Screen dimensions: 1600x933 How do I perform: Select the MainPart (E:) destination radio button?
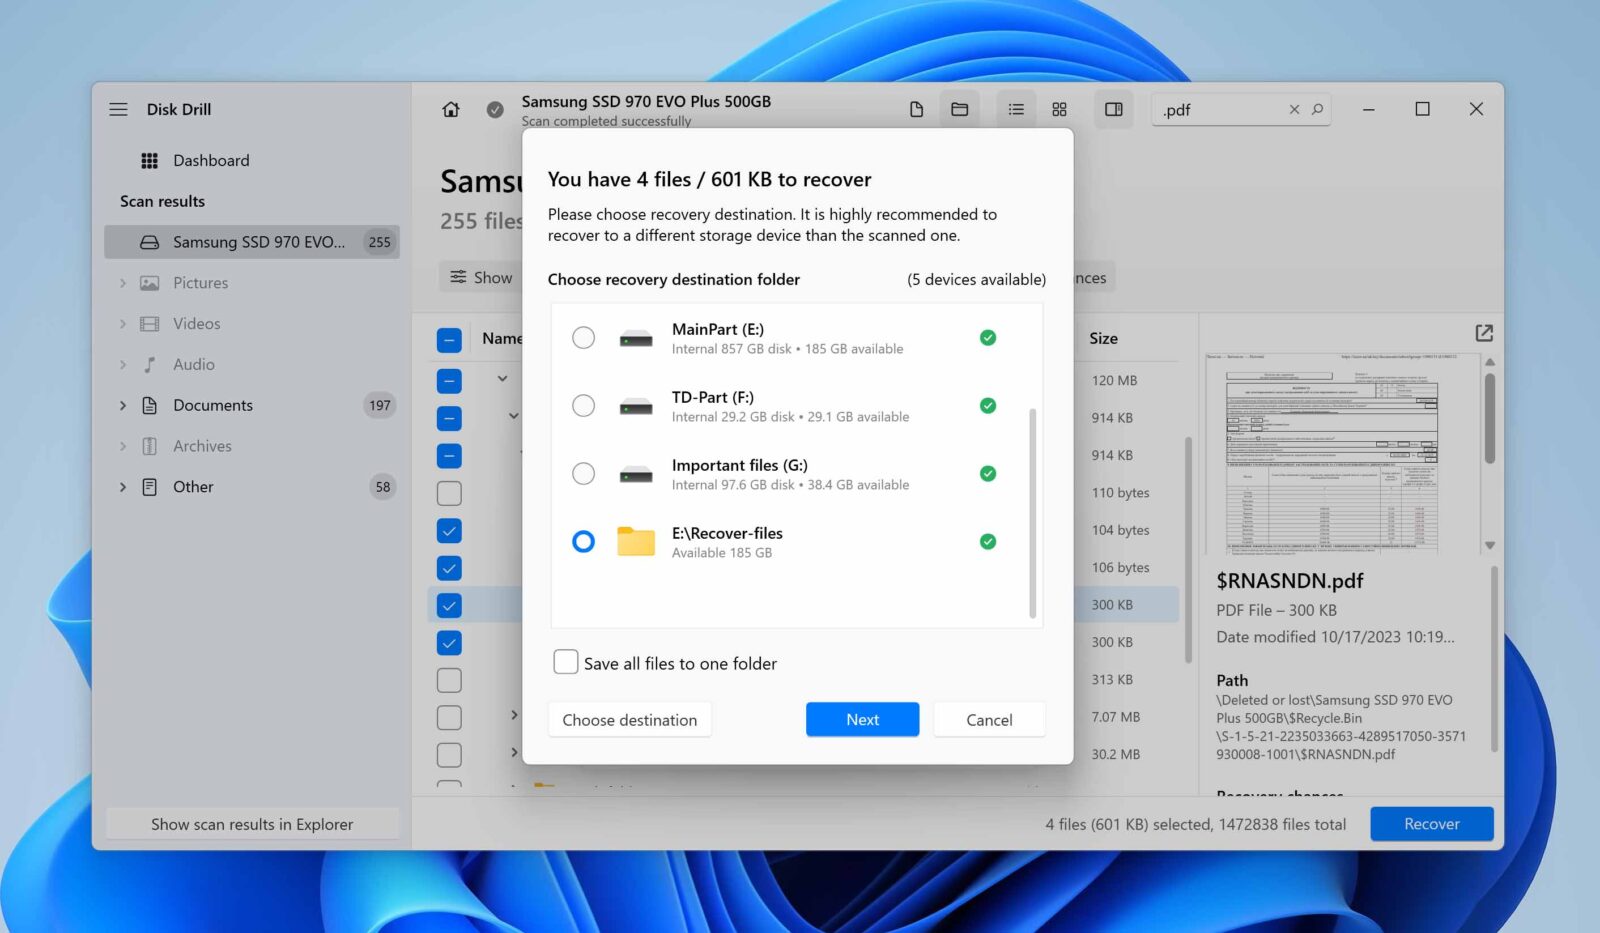(x=584, y=338)
